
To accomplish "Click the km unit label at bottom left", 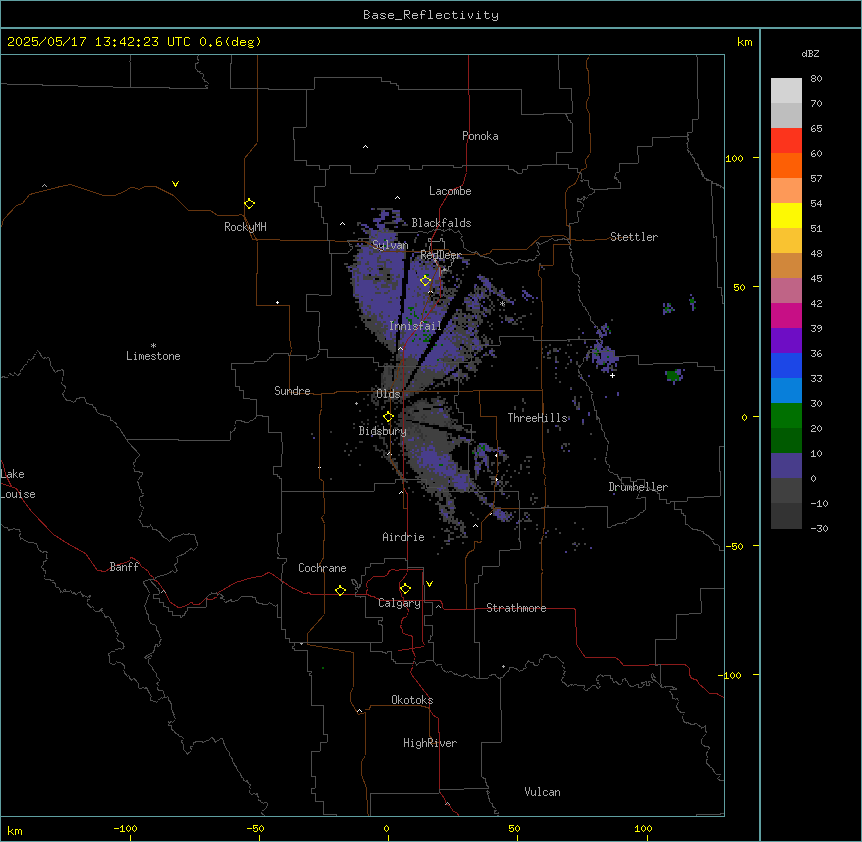I will point(15,830).
